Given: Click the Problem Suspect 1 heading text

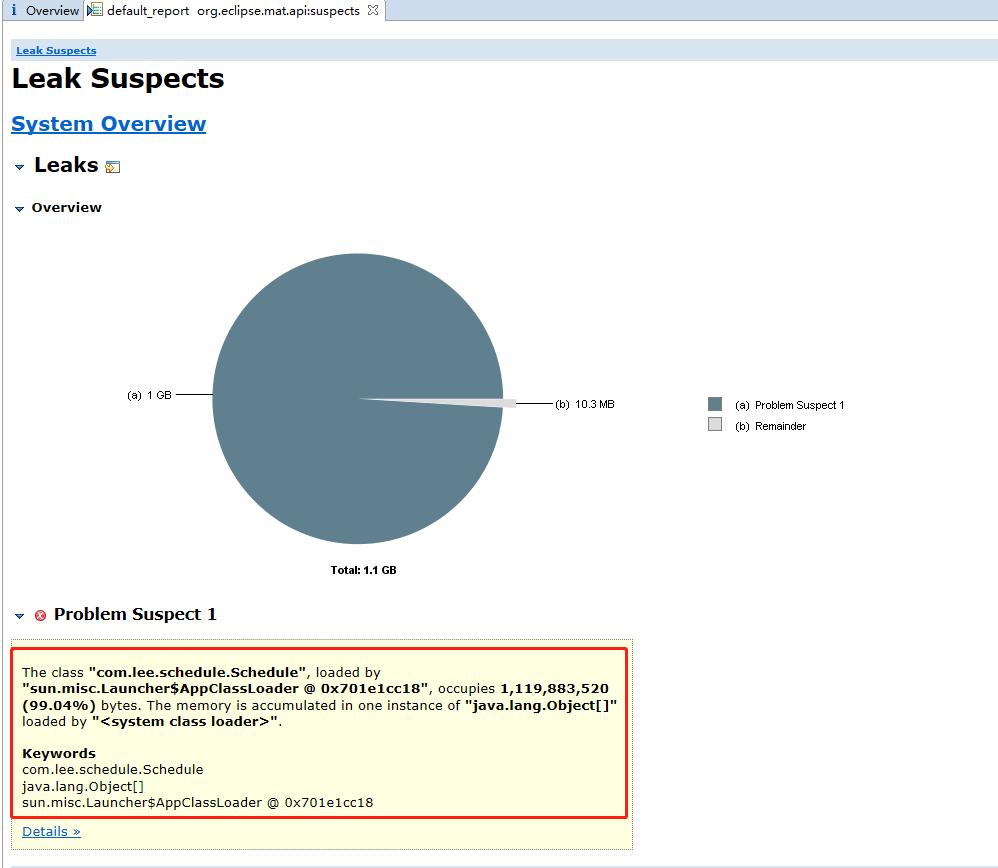Looking at the screenshot, I should [135, 615].
